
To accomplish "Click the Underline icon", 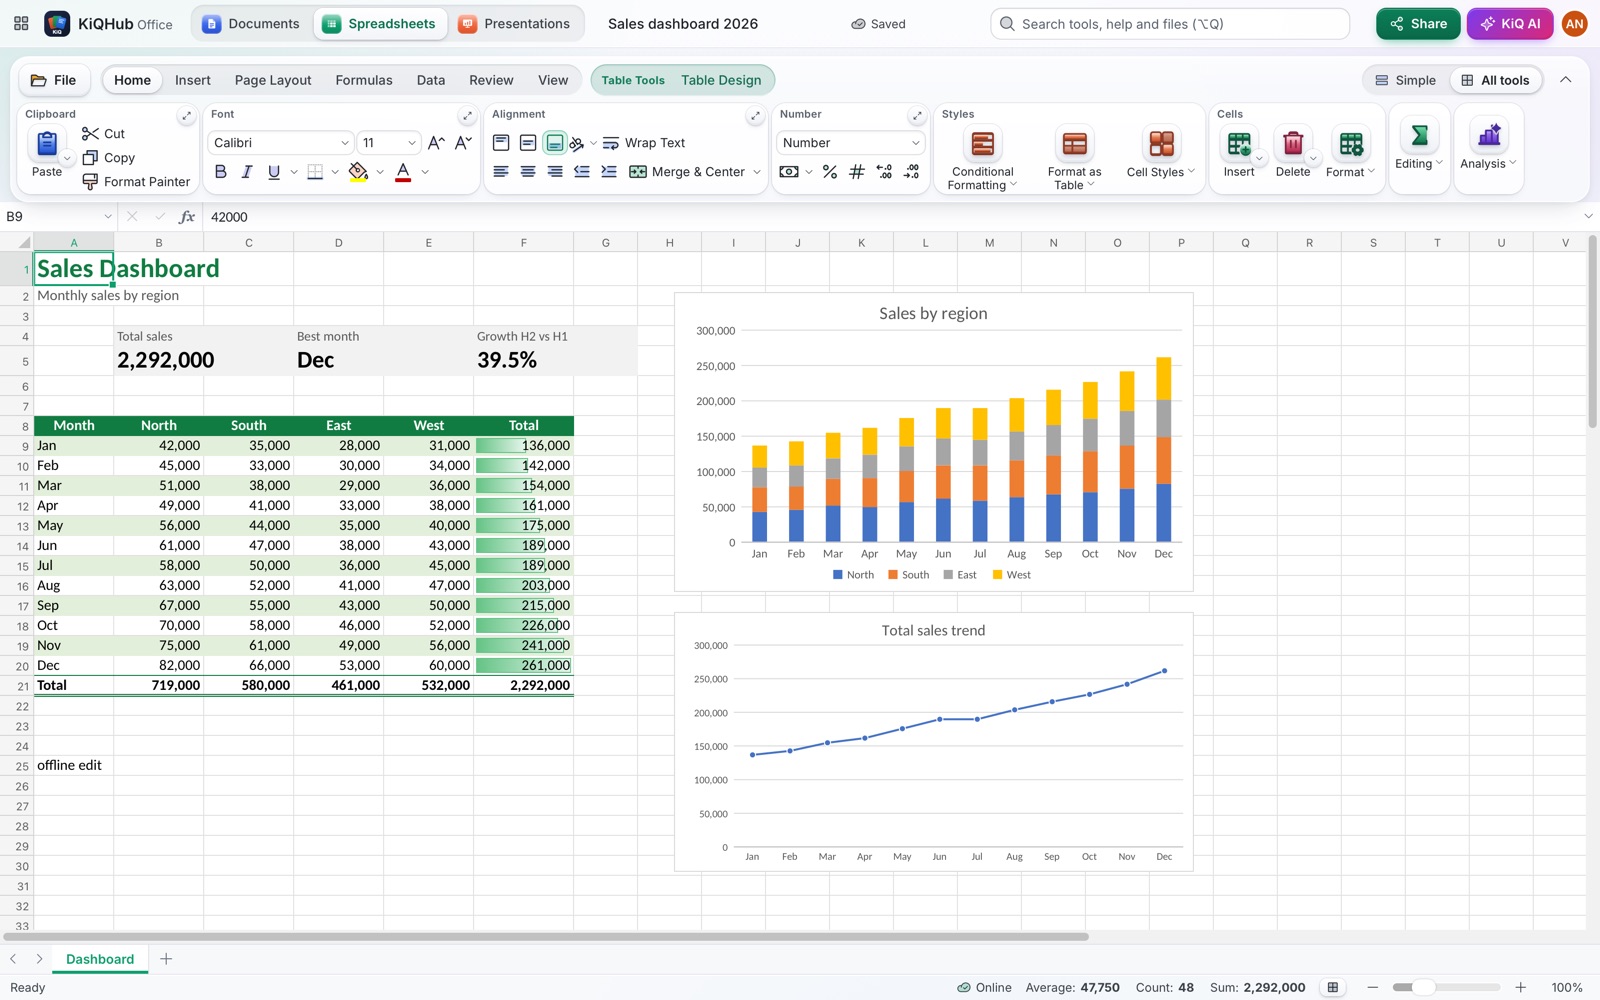I will click(274, 172).
